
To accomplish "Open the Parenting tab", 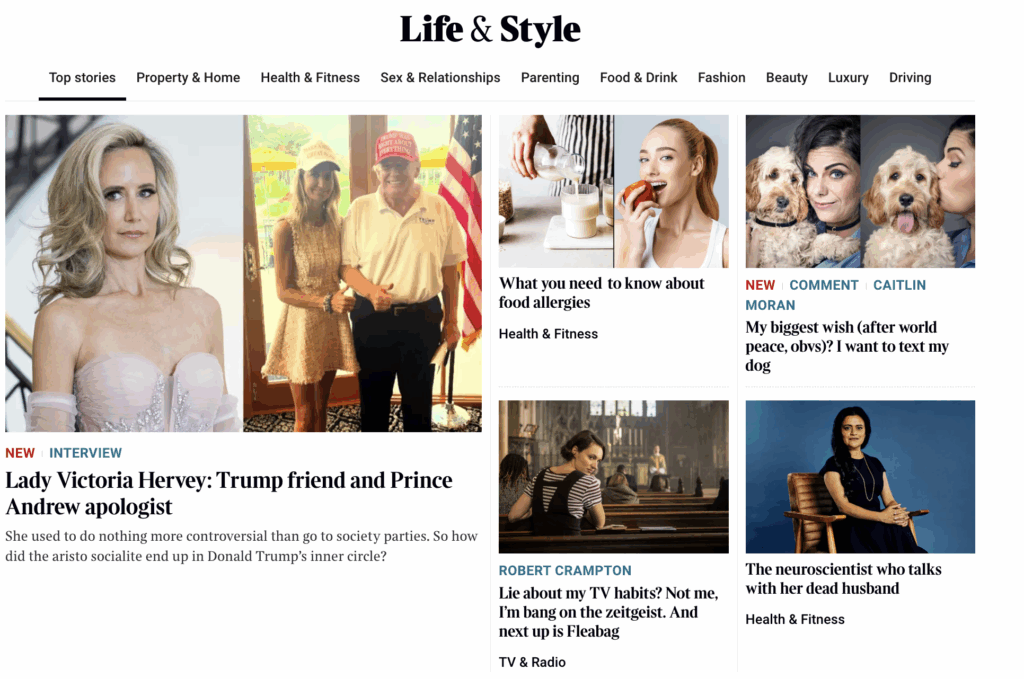I will coord(550,78).
